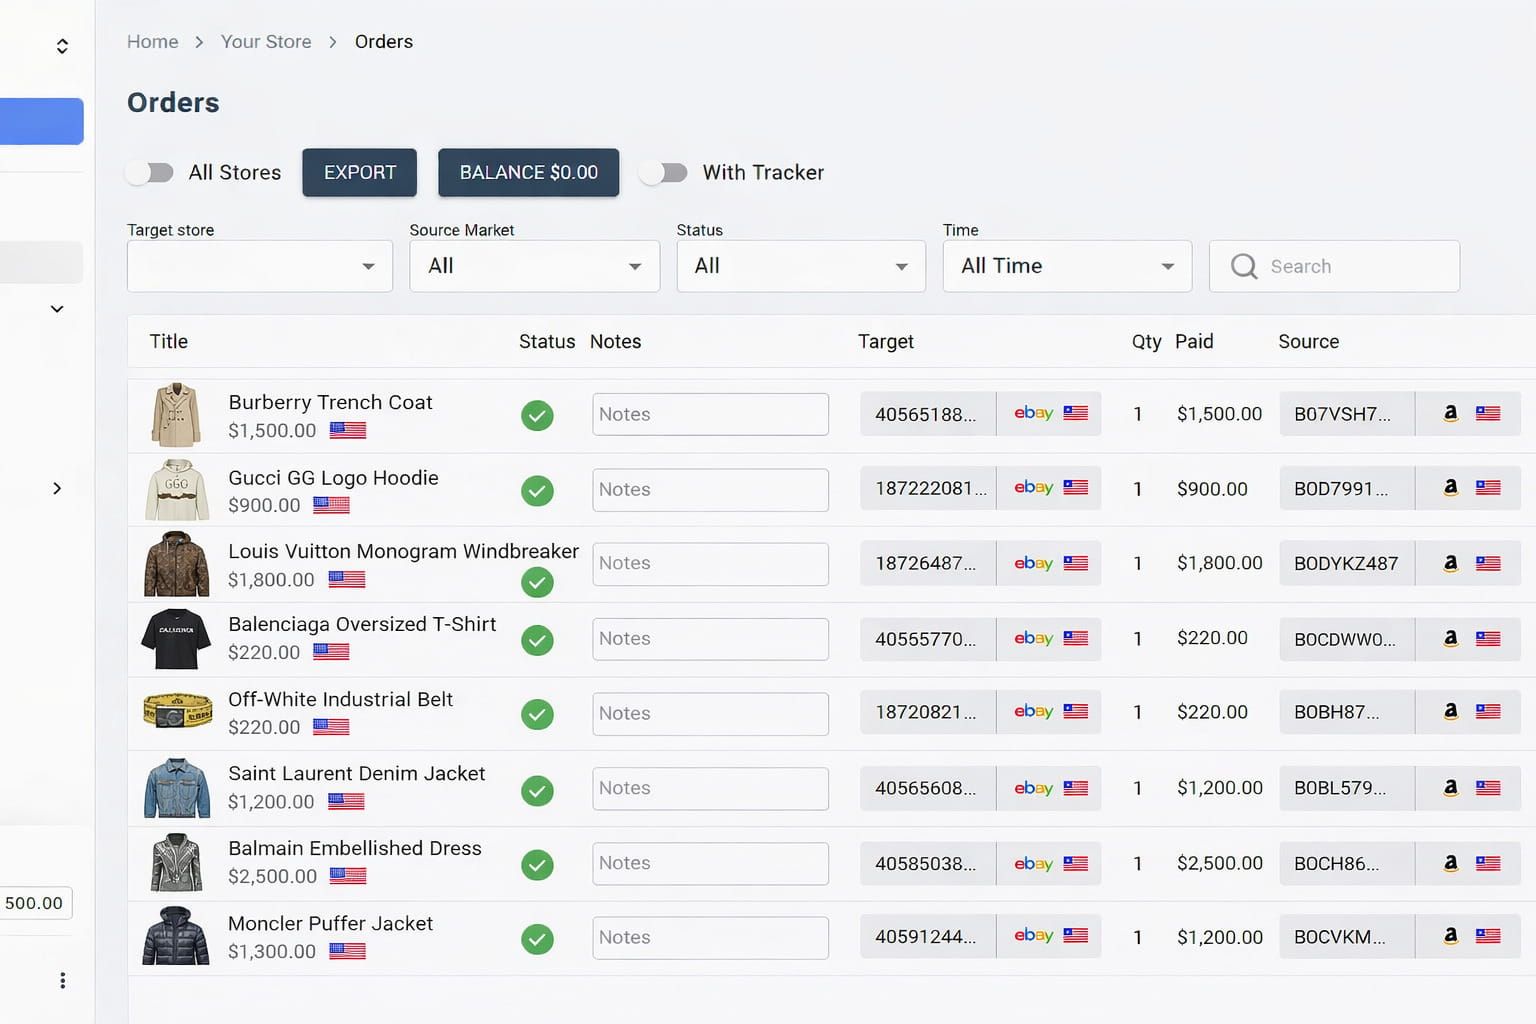
Task: Click the Source column header
Action: coord(1308,341)
